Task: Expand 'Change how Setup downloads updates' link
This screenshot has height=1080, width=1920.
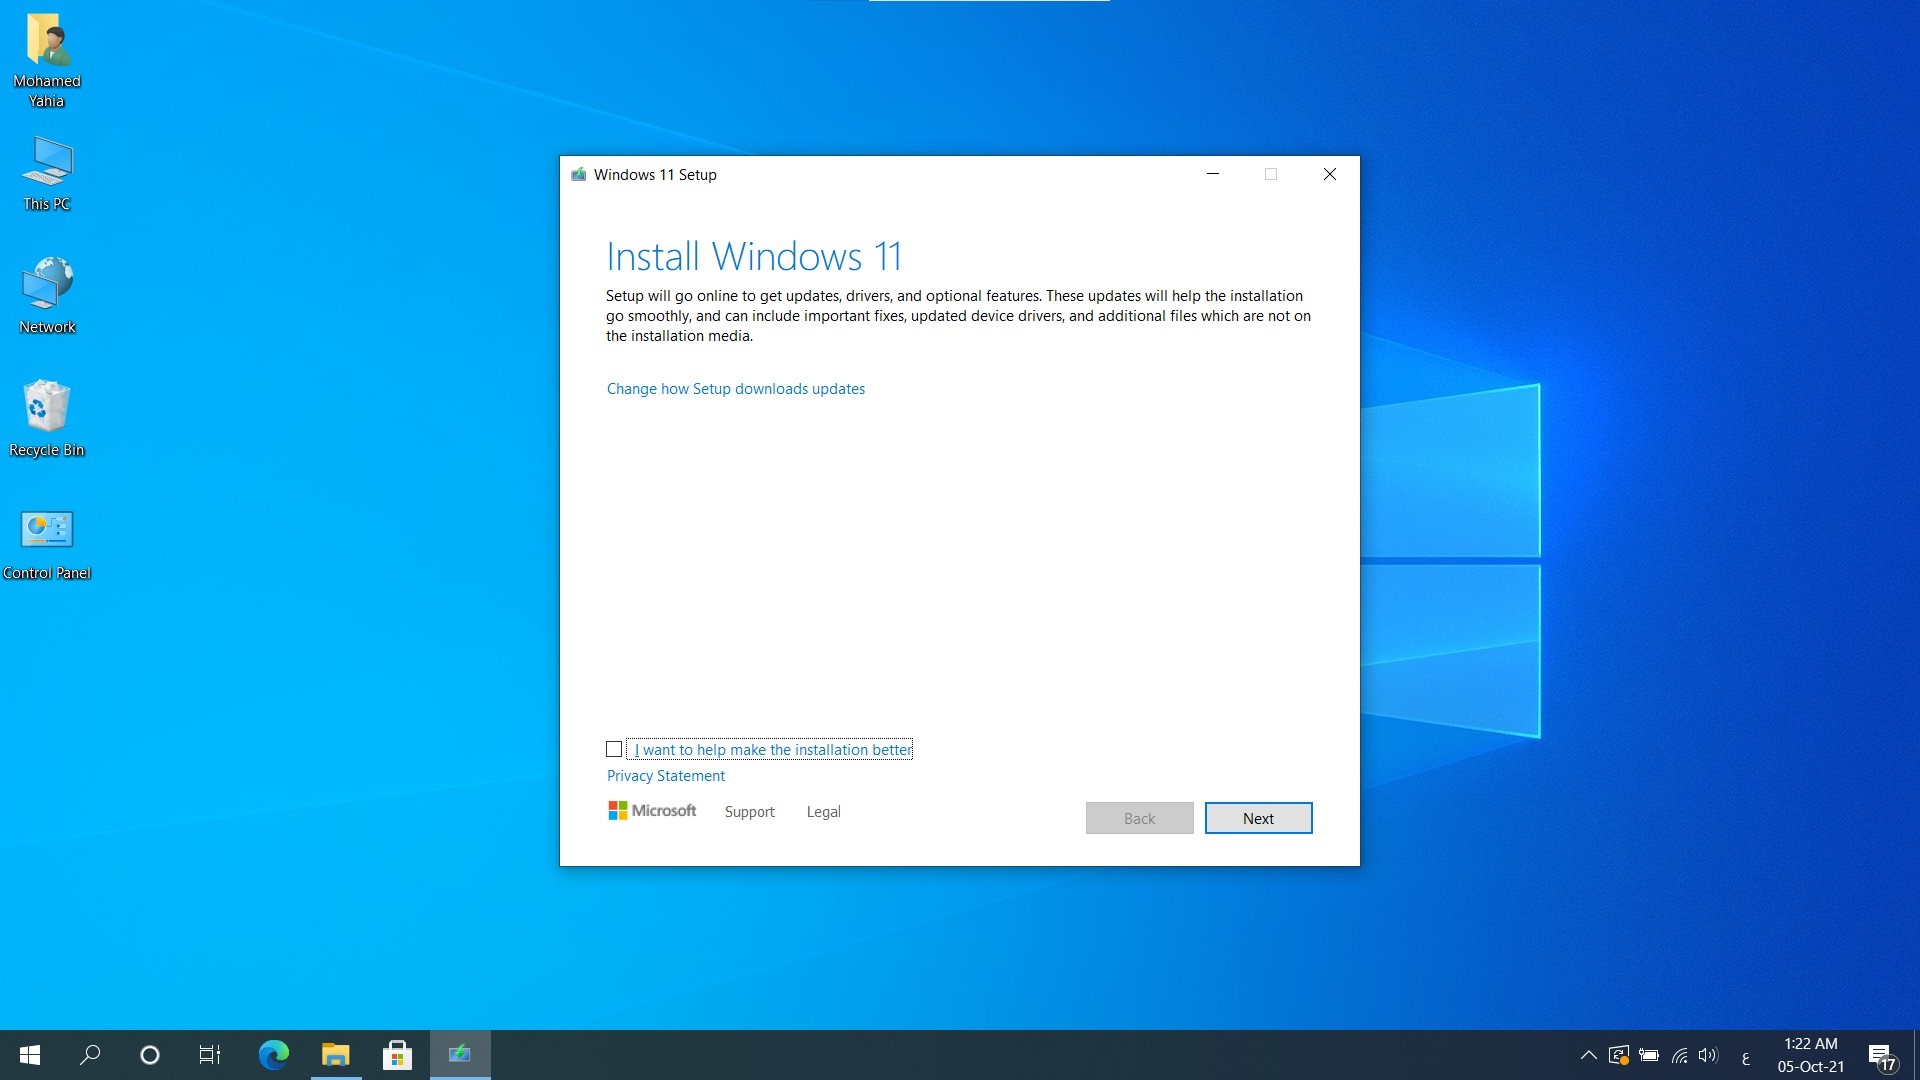Action: [735, 388]
